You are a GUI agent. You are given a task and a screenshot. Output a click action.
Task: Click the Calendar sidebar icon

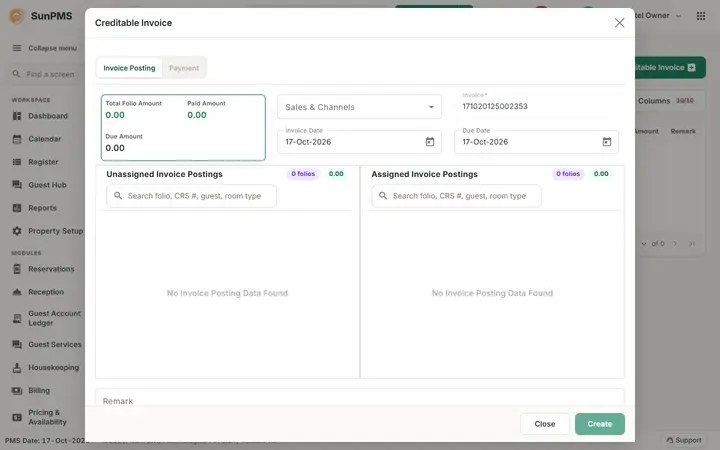(17, 139)
